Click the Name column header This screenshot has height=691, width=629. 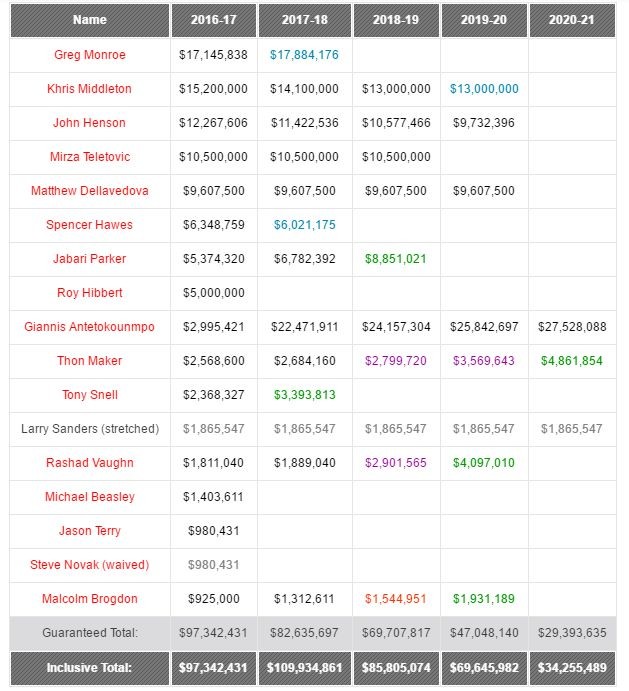90,19
